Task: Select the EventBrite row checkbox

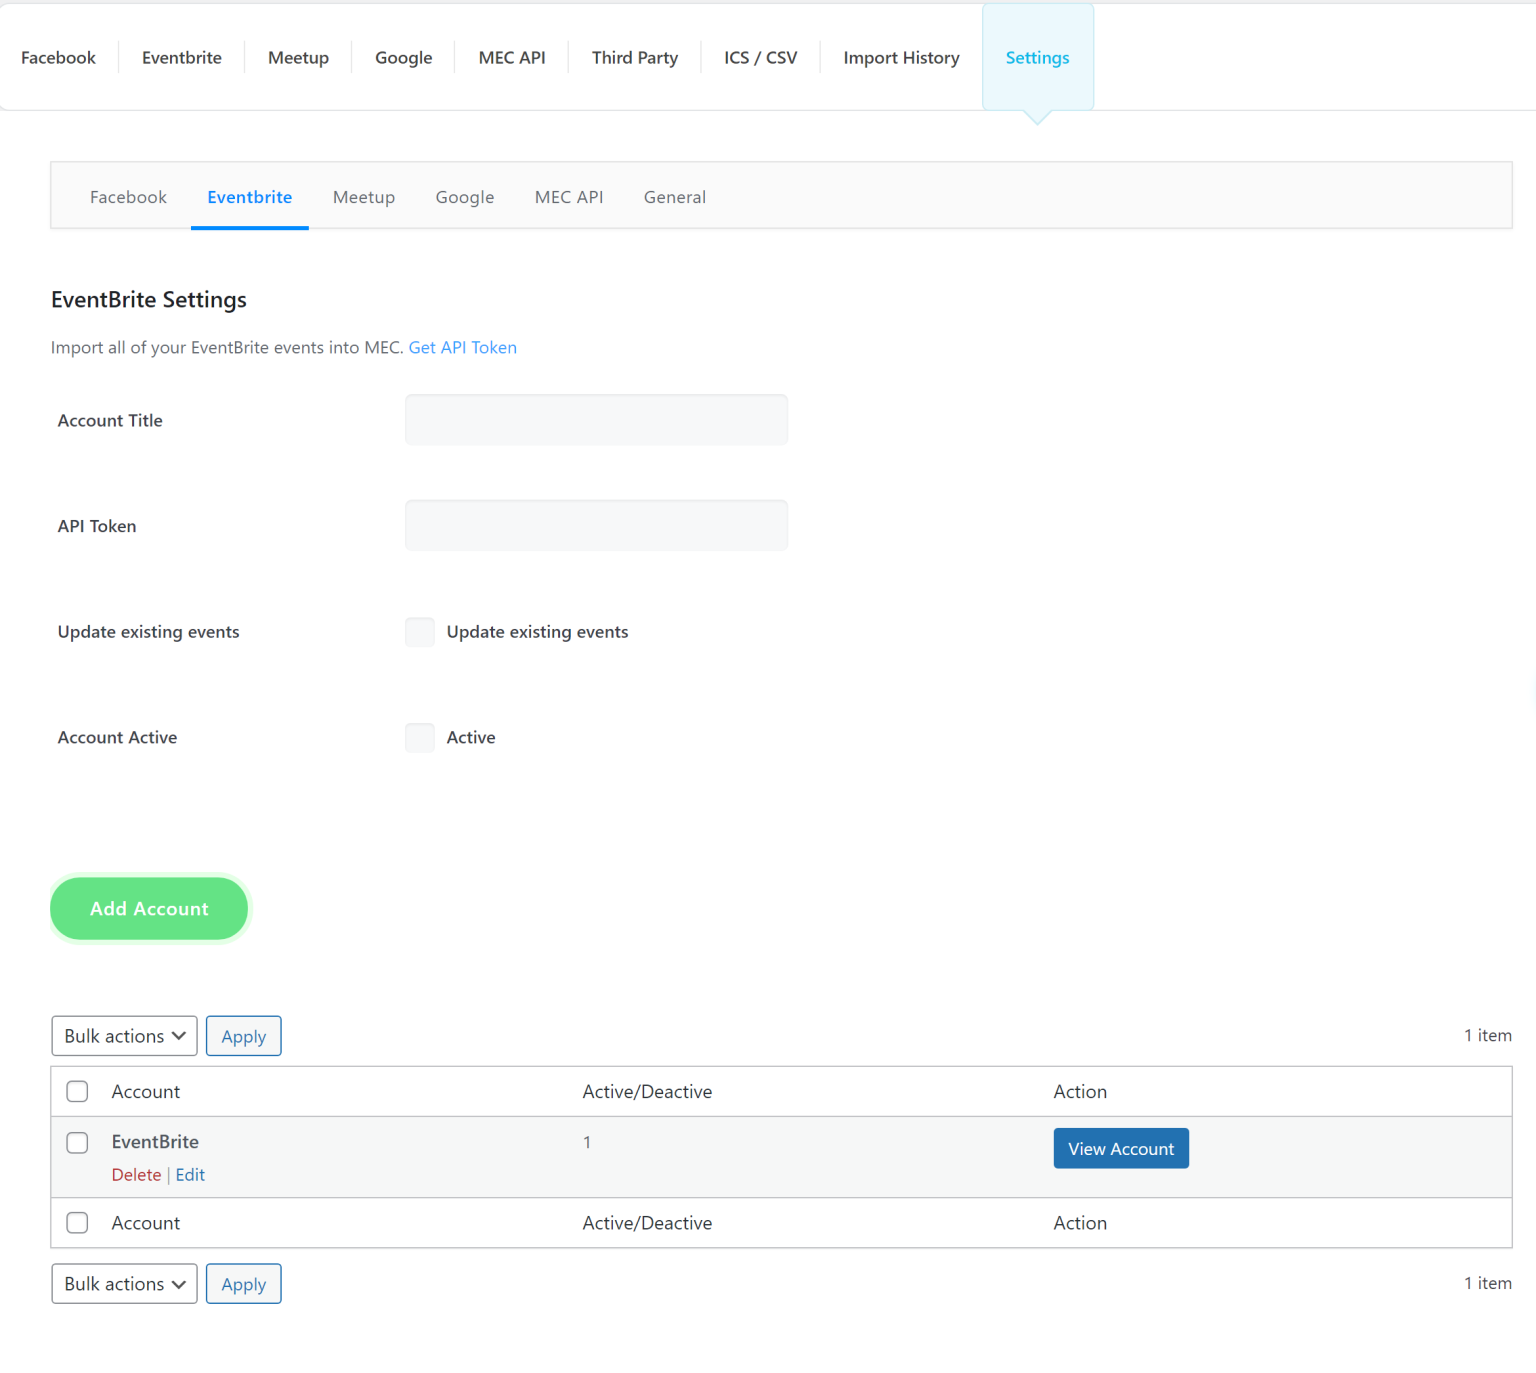Action: coord(77,1142)
